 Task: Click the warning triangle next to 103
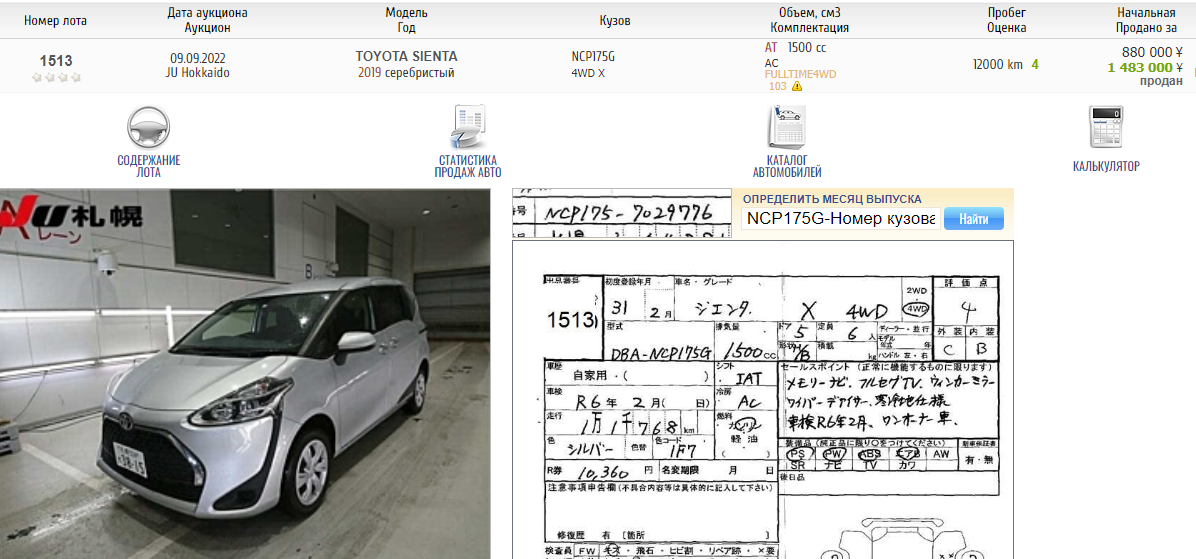[797, 86]
